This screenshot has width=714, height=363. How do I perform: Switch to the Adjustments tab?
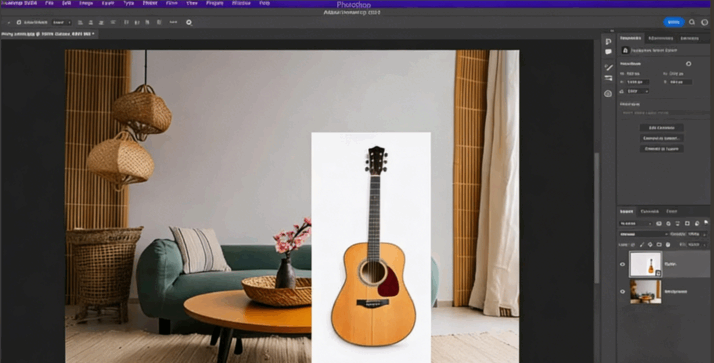(x=661, y=38)
